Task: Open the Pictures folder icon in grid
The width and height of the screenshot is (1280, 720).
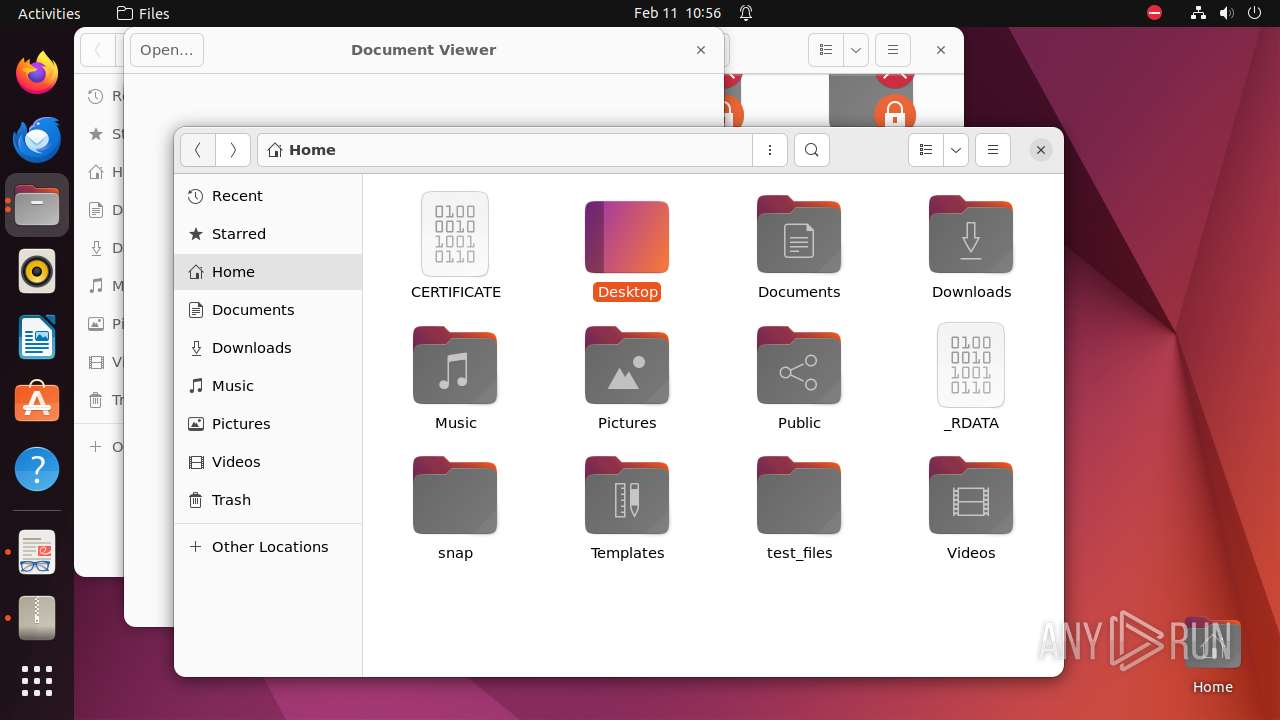Action: point(627,366)
